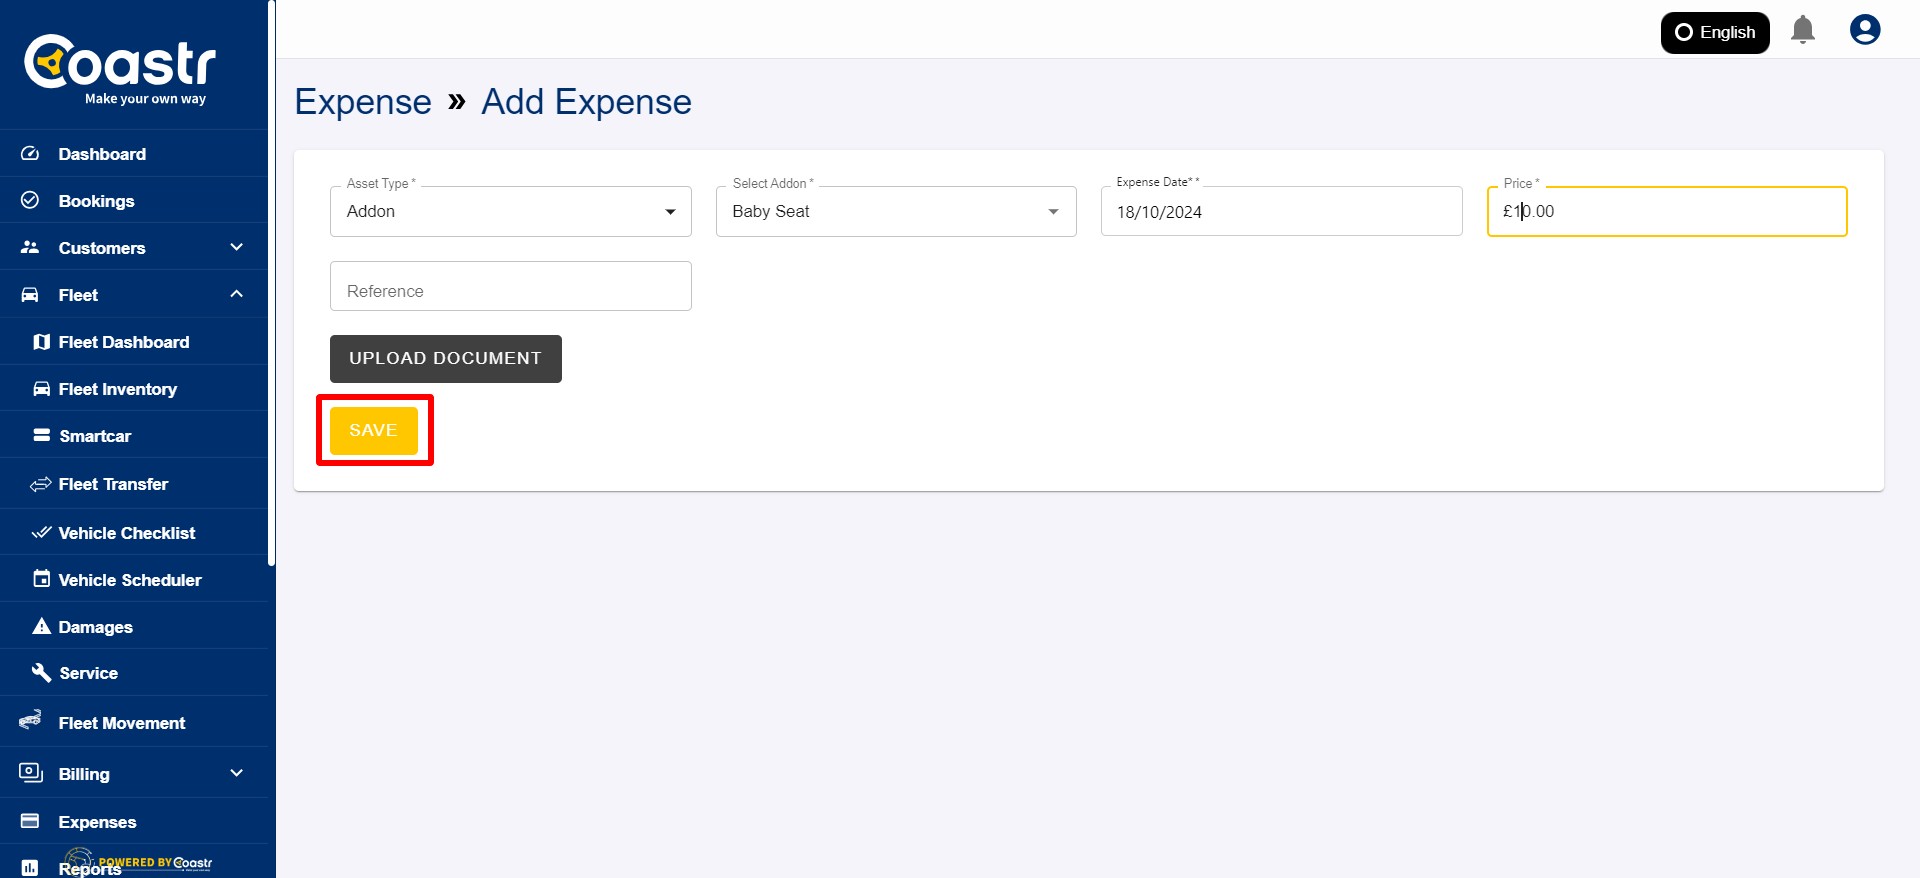Screen dimensions: 1920x878
Task: Click the Damages warning triangle icon
Action: (x=41, y=626)
